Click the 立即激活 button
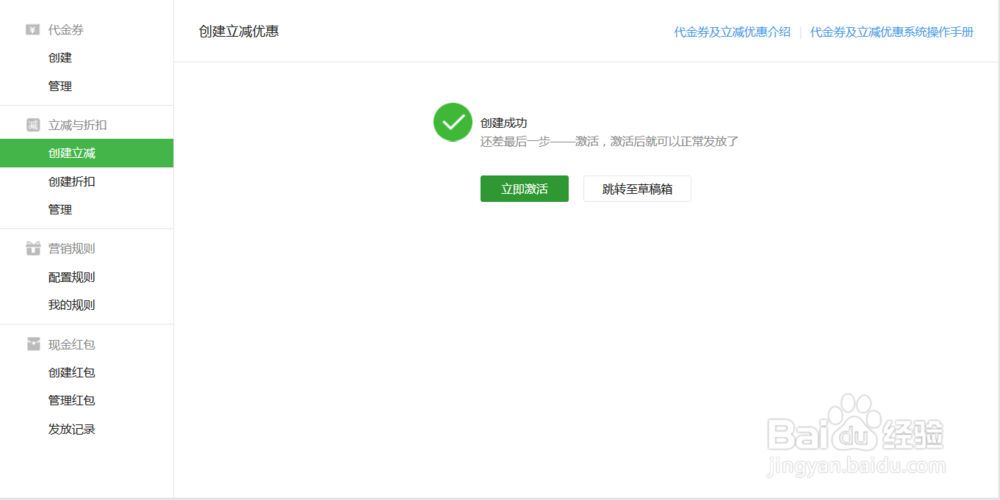 pos(524,189)
